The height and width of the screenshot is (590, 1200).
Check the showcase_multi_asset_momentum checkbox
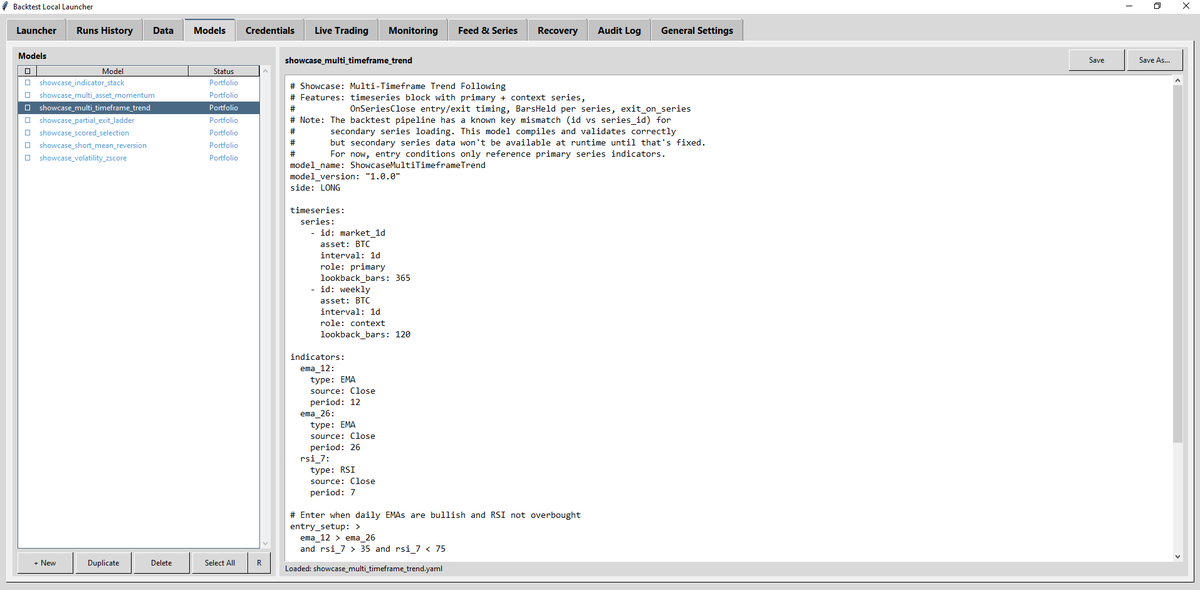(27, 95)
